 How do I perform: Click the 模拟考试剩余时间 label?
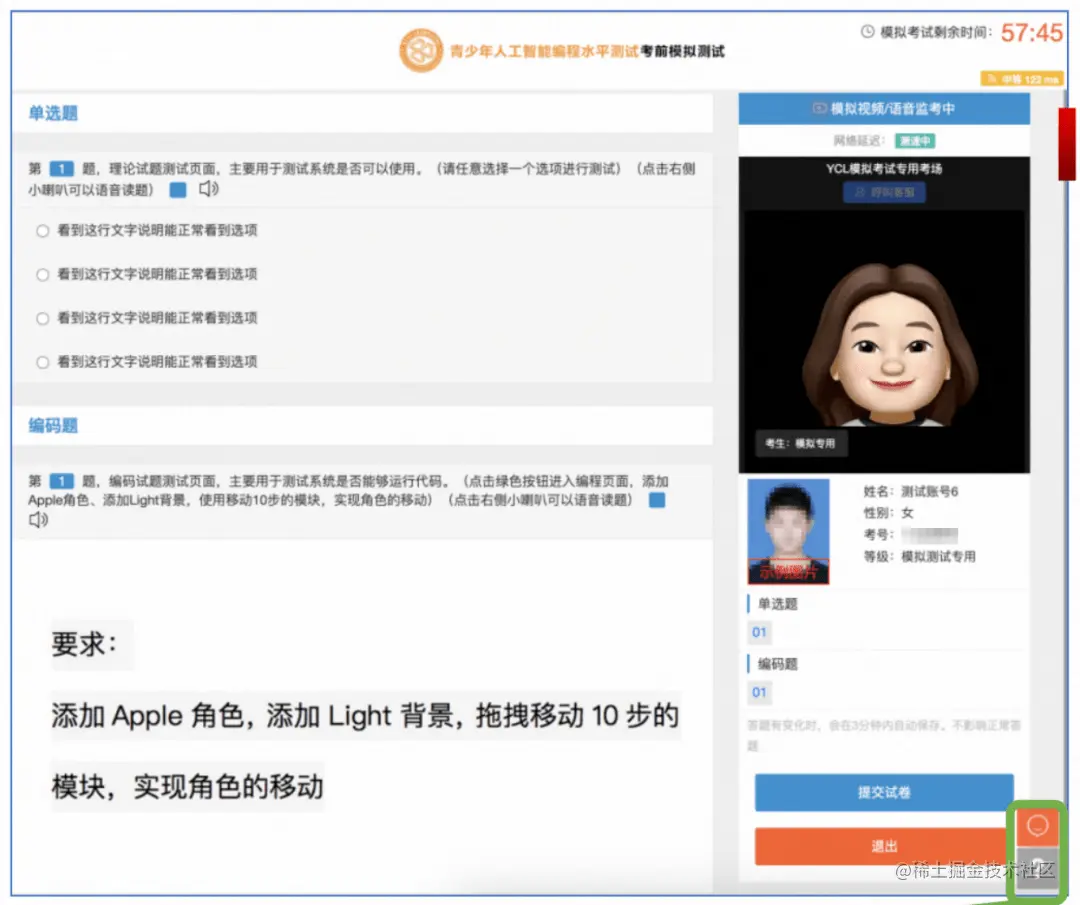[937, 32]
